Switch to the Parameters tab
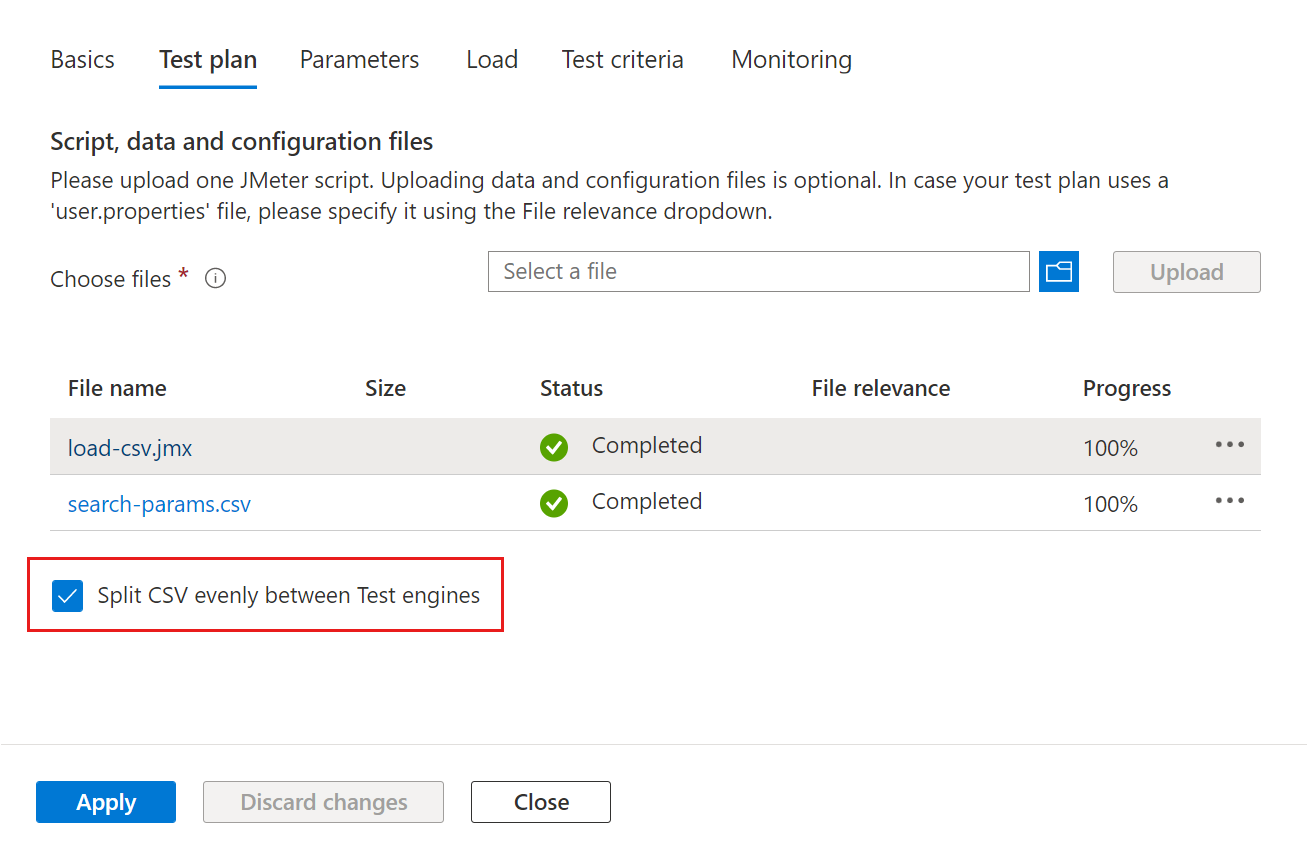This screenshot has width=1307, height=864. (x=359, y=60)
